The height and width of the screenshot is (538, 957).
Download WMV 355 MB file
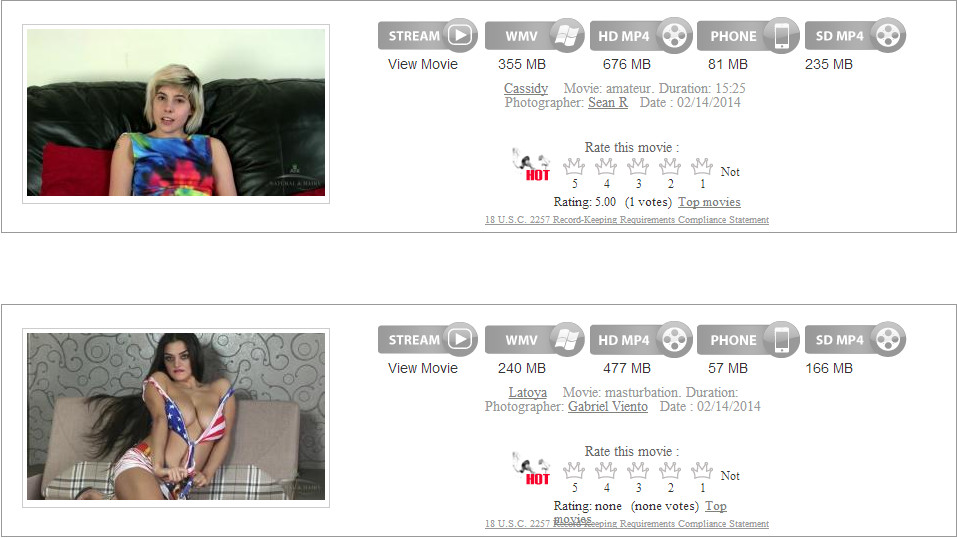pos(535,35)
